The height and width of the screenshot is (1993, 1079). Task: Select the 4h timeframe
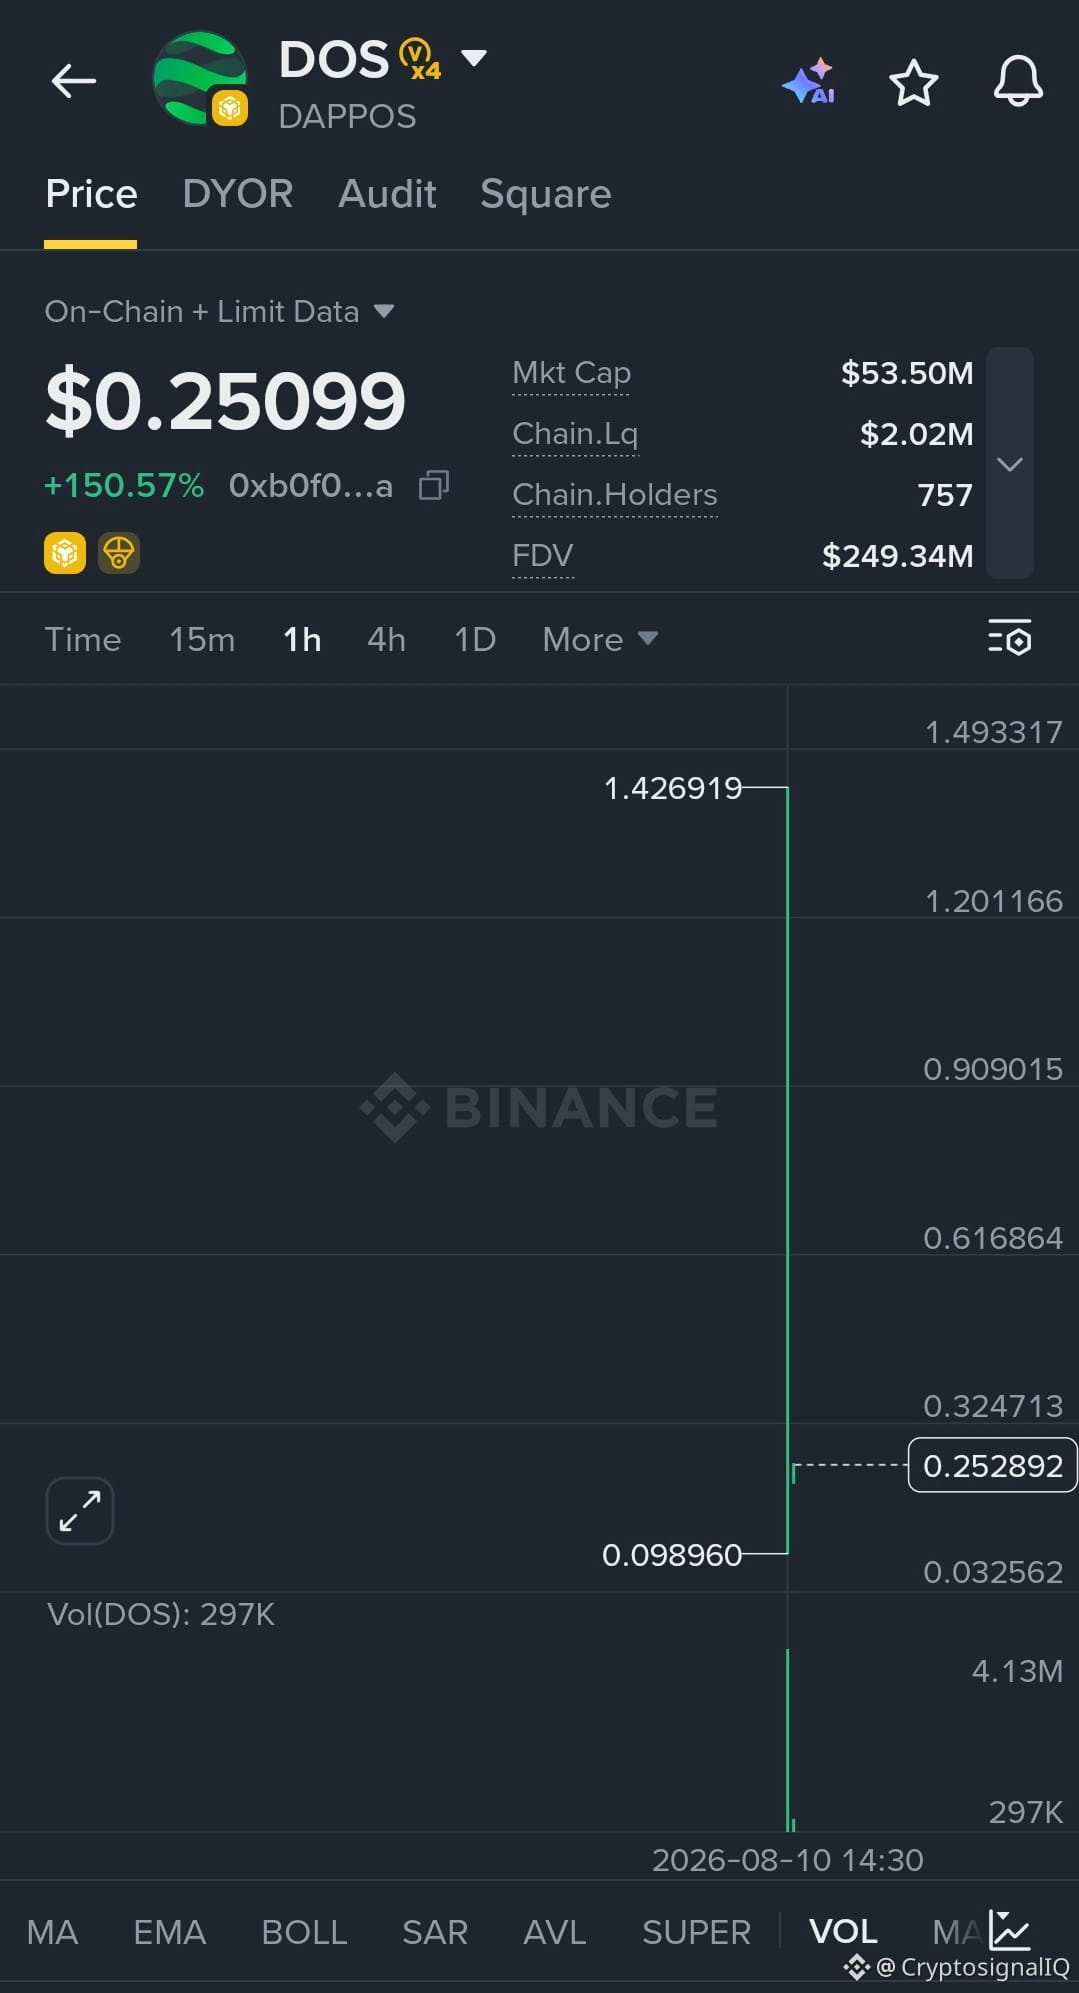(386, 639)
